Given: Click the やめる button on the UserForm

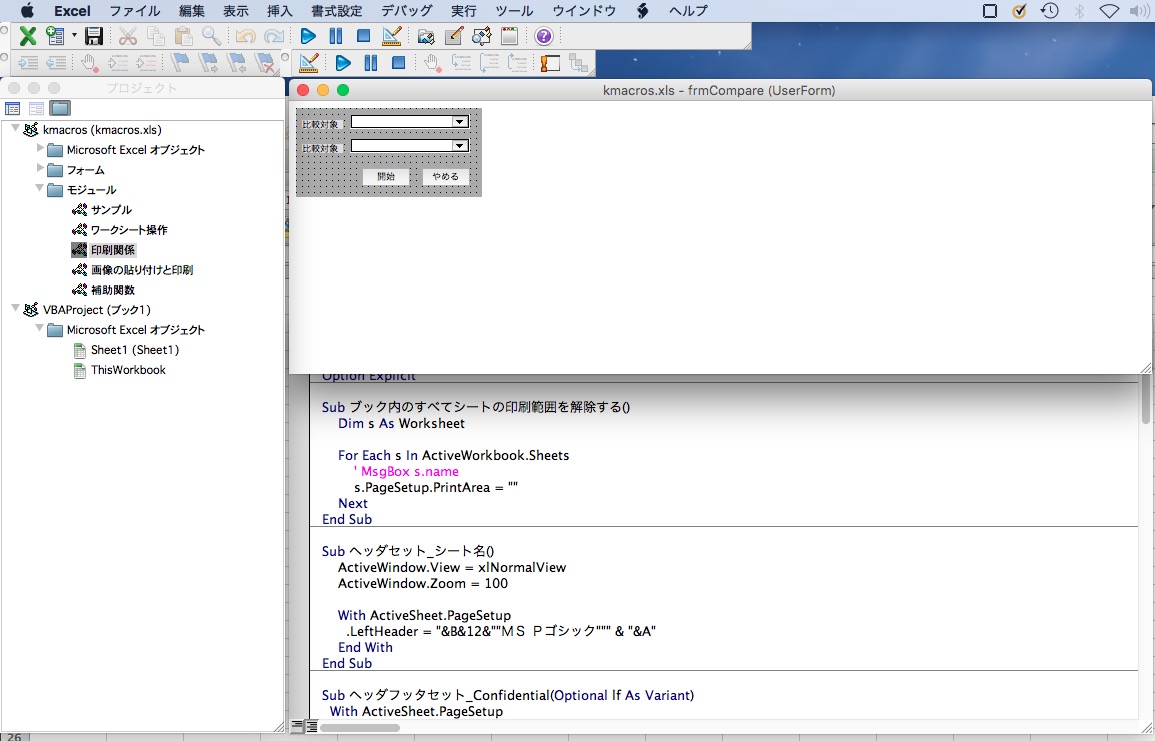Looking at the screenshot, I should [446, 177].
